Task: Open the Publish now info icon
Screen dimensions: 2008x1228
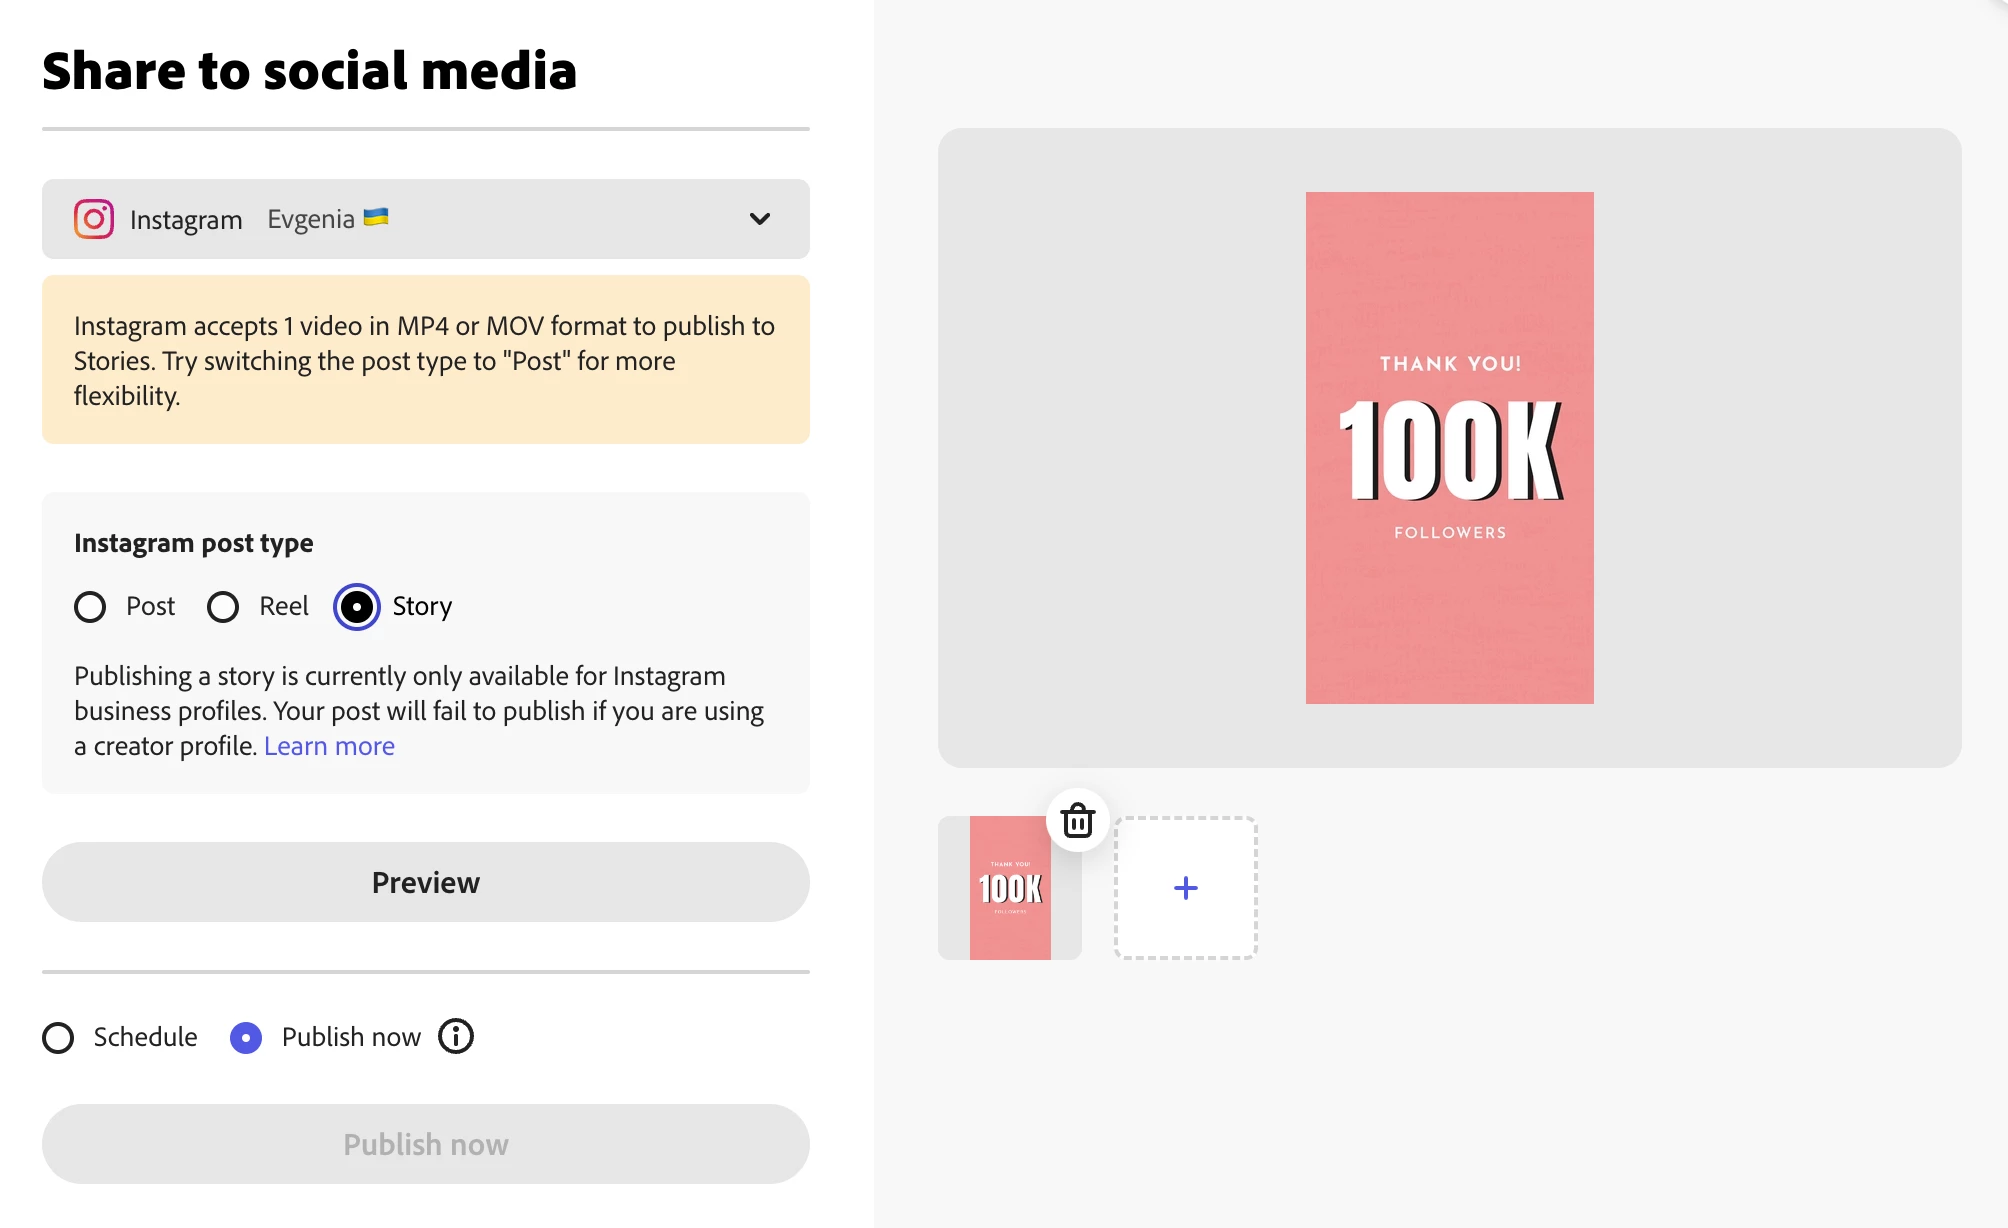Action: pos(456,1037)
